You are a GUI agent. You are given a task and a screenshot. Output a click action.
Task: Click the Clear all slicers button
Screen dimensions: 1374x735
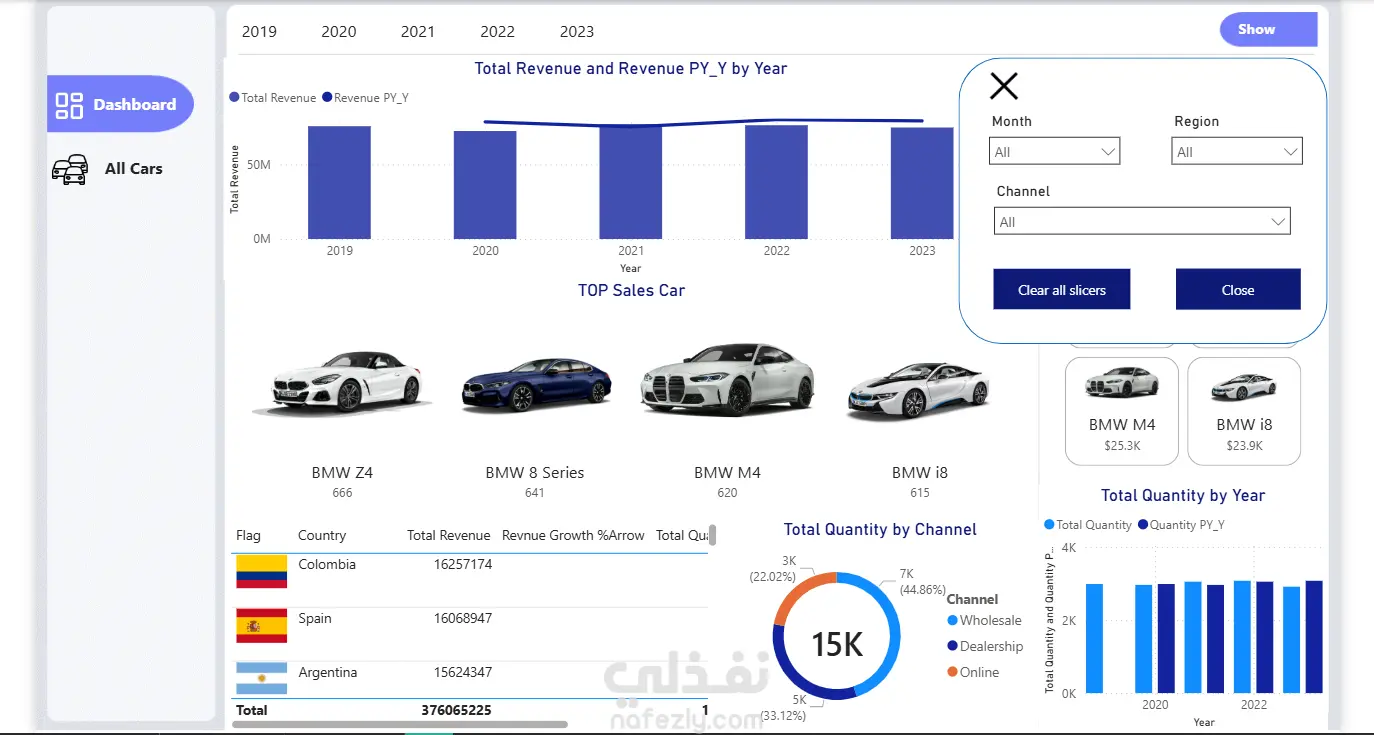(1062, 289)
